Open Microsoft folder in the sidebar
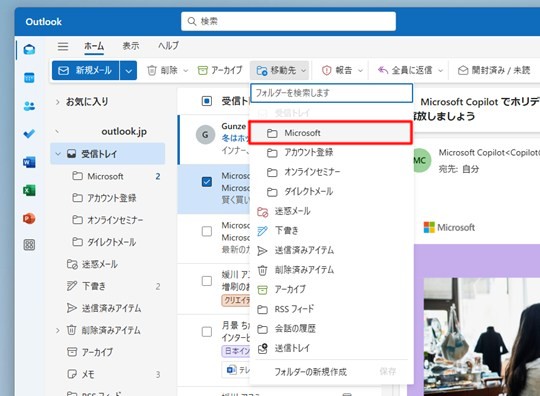This screenshot has height=396, width=540. [108, 176]
